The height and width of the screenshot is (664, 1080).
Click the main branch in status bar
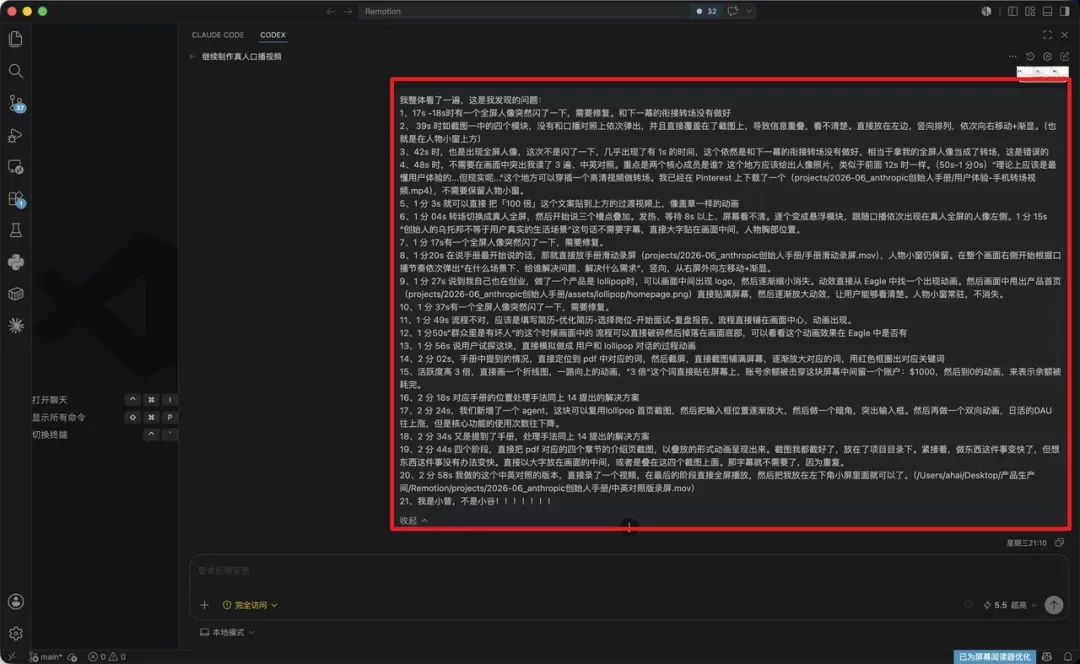[x=45, y=657]
